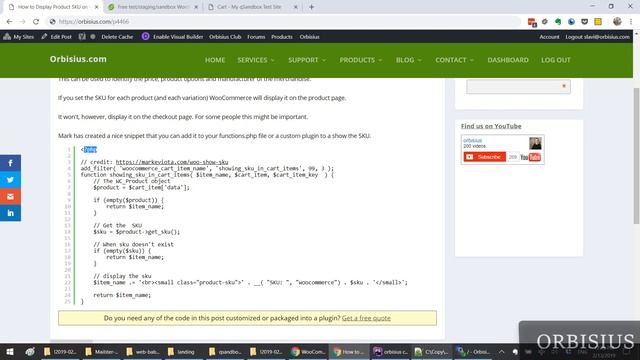The width and height of the screenshot is (640, 360).
Task: Expand the BLOG menu
Action: tap(409, 60)
